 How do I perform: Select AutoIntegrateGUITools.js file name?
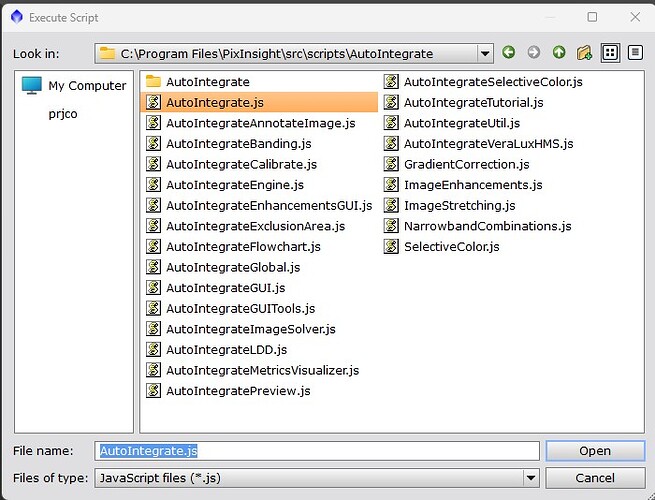tap(241, 309)
